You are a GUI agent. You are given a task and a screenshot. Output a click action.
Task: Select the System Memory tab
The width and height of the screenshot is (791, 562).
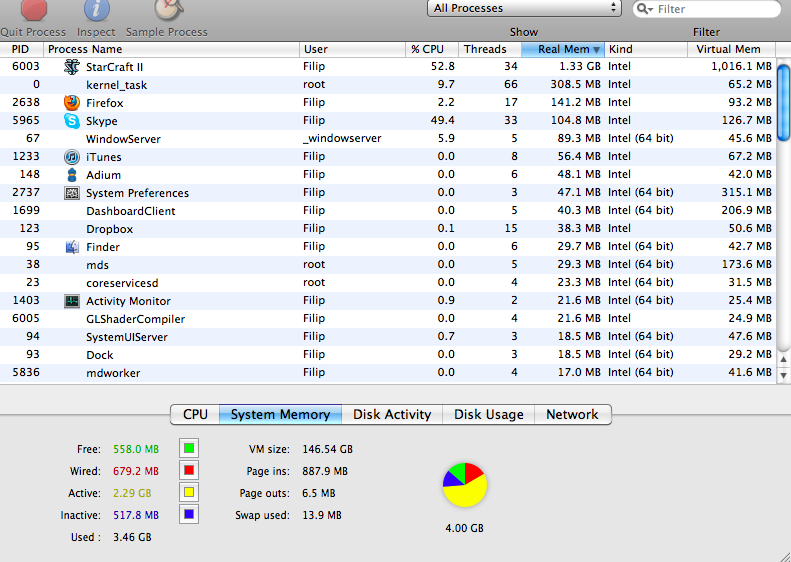[280, 414]
